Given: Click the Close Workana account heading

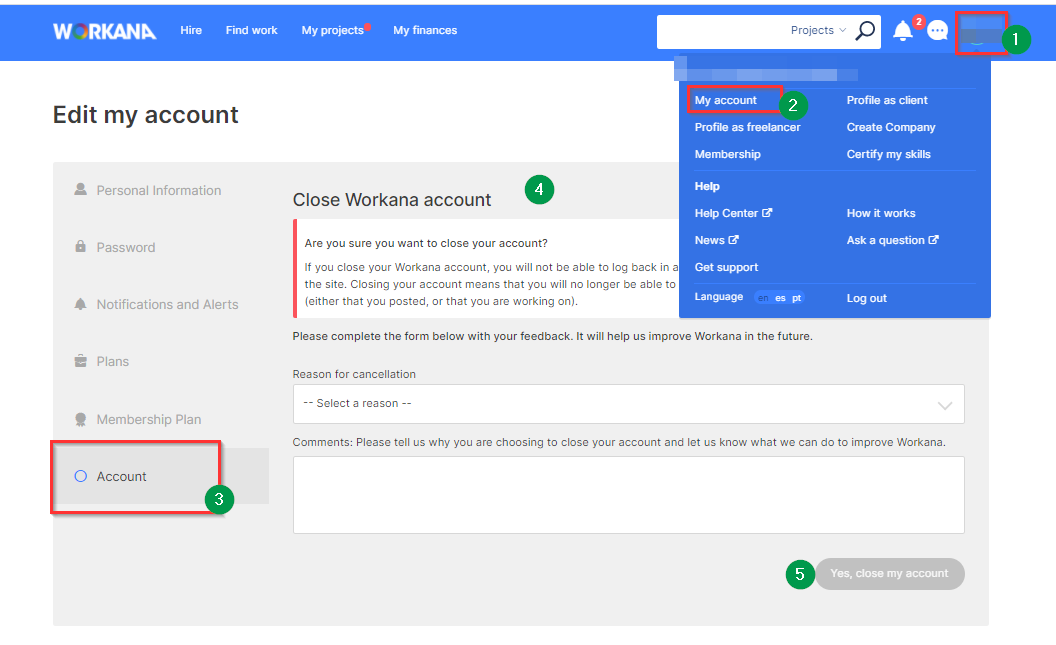Looking at the screenshot, I should point(392,200).
